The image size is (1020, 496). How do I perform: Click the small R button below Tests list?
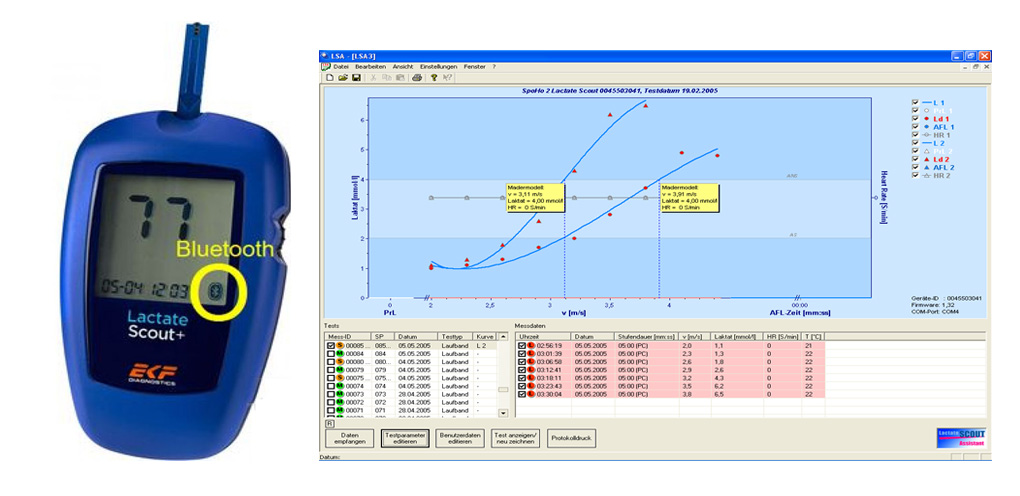tap(330, 423)
